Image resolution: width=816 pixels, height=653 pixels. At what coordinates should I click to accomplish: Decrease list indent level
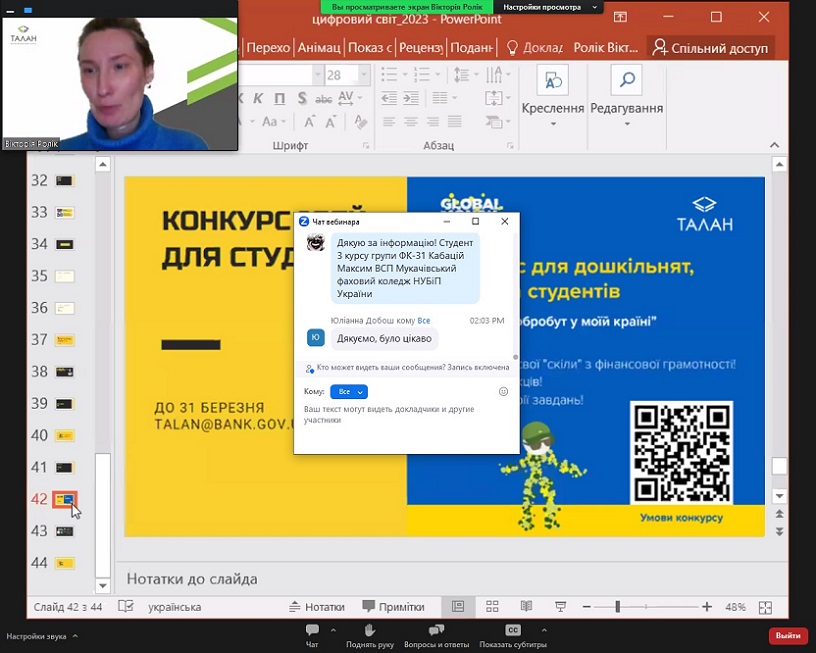(x=389, y=98)
